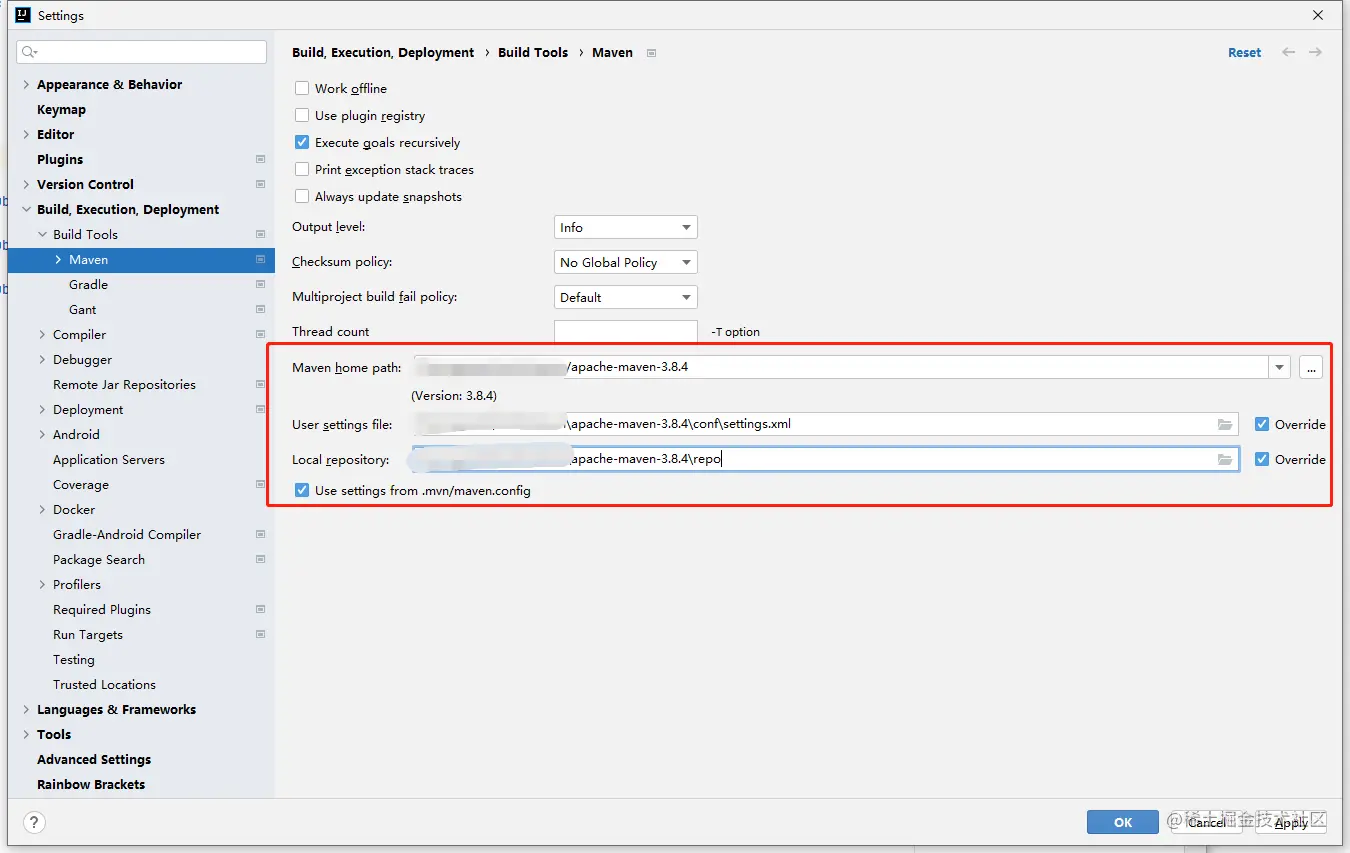This screenshot has width=1350, height=853.
Task: Expand the Docker node
Action: [x=42, y=509]
